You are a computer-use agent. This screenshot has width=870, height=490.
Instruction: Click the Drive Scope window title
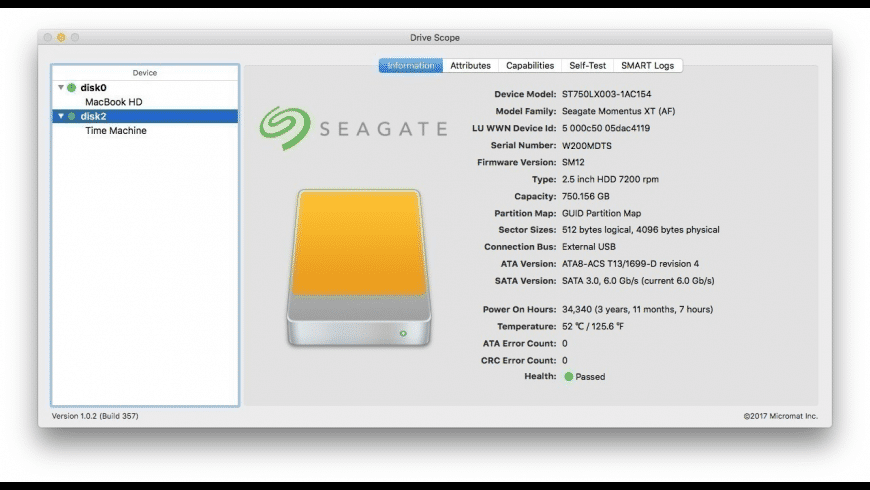coord(435,38)
